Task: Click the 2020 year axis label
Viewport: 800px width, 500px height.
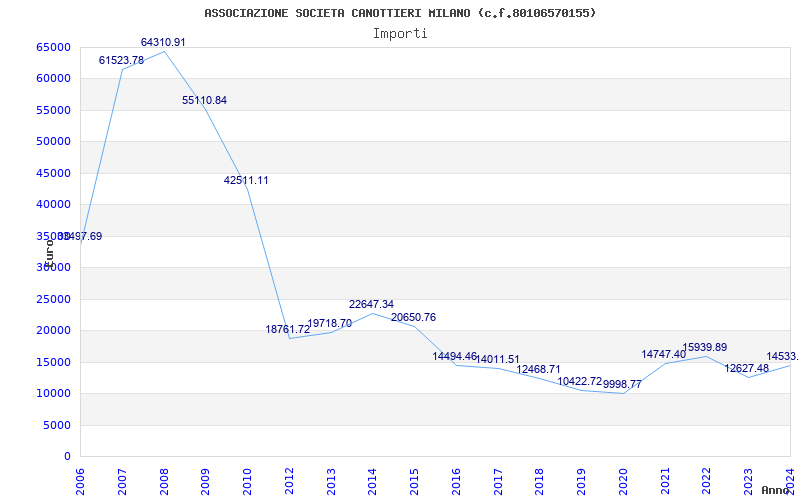Action: (623, 482)
